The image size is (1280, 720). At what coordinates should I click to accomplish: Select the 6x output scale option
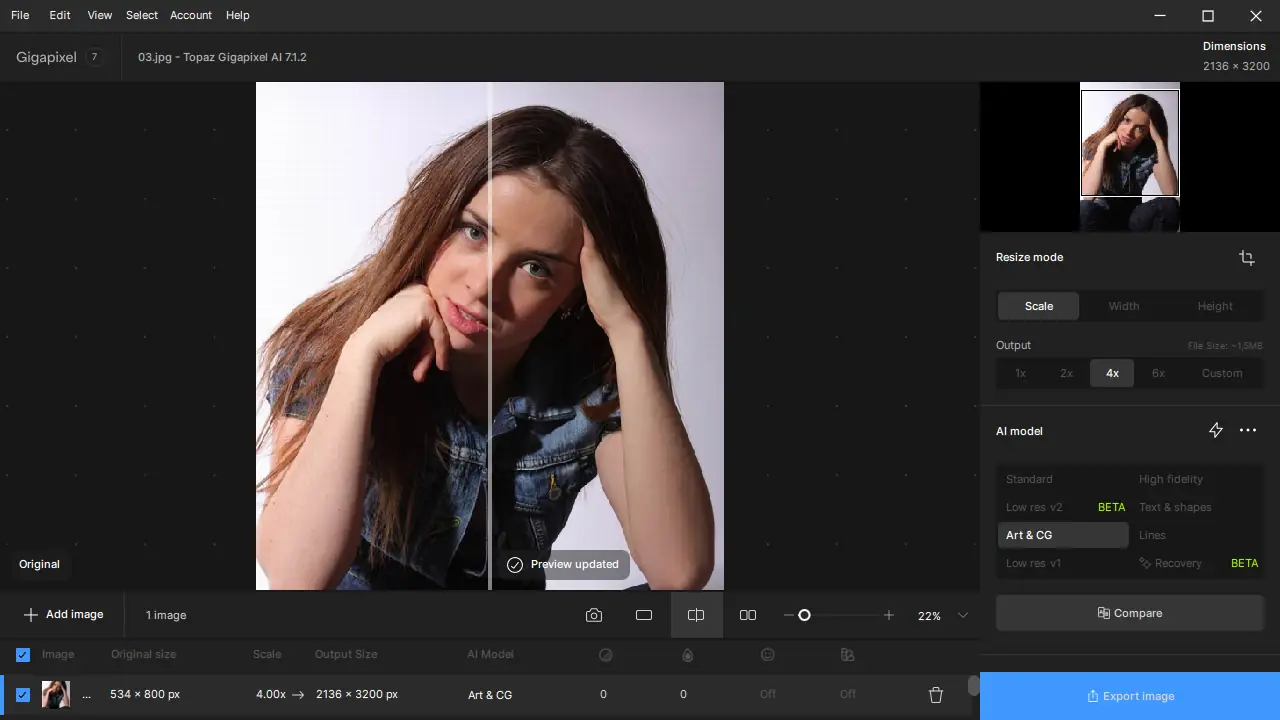1158,373
